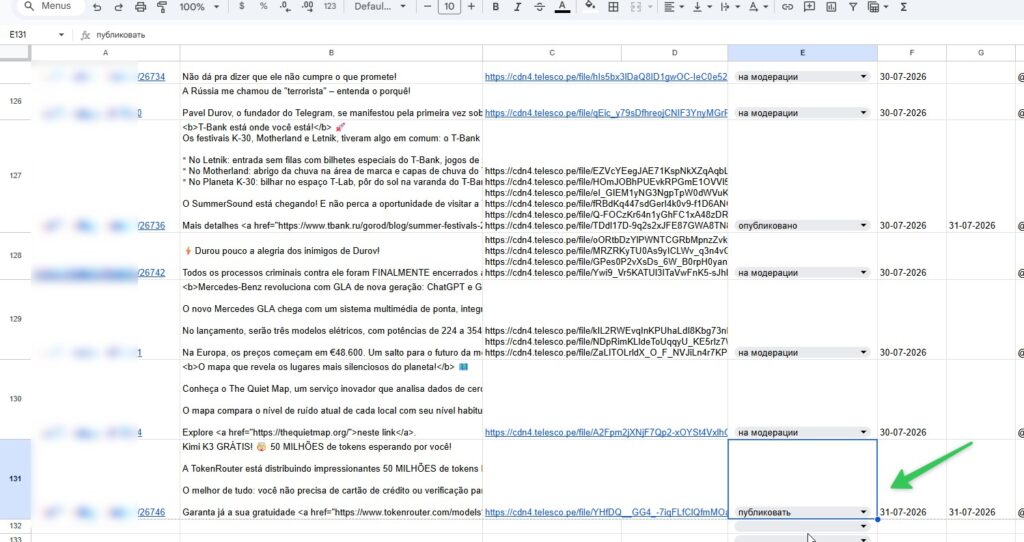Image resolution: width=1024 pixels, height=542 pixels.
Task: Open vertical align options
Action: coord(701,7)
